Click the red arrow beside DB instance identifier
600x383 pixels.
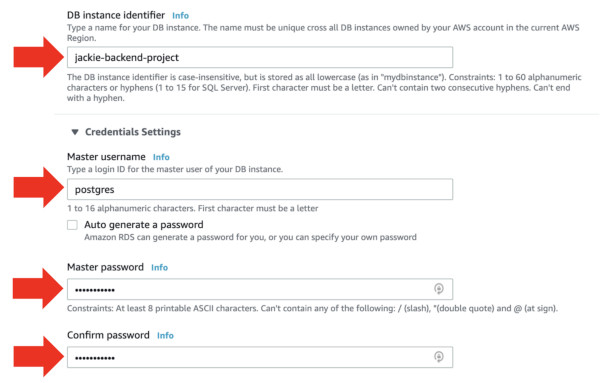(x=39, y=57)
